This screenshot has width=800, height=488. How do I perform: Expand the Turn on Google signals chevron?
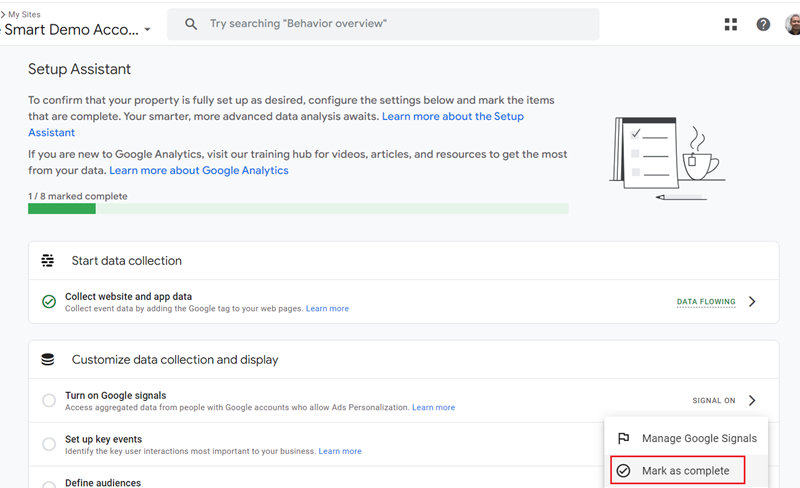click(x=752, y=400)
